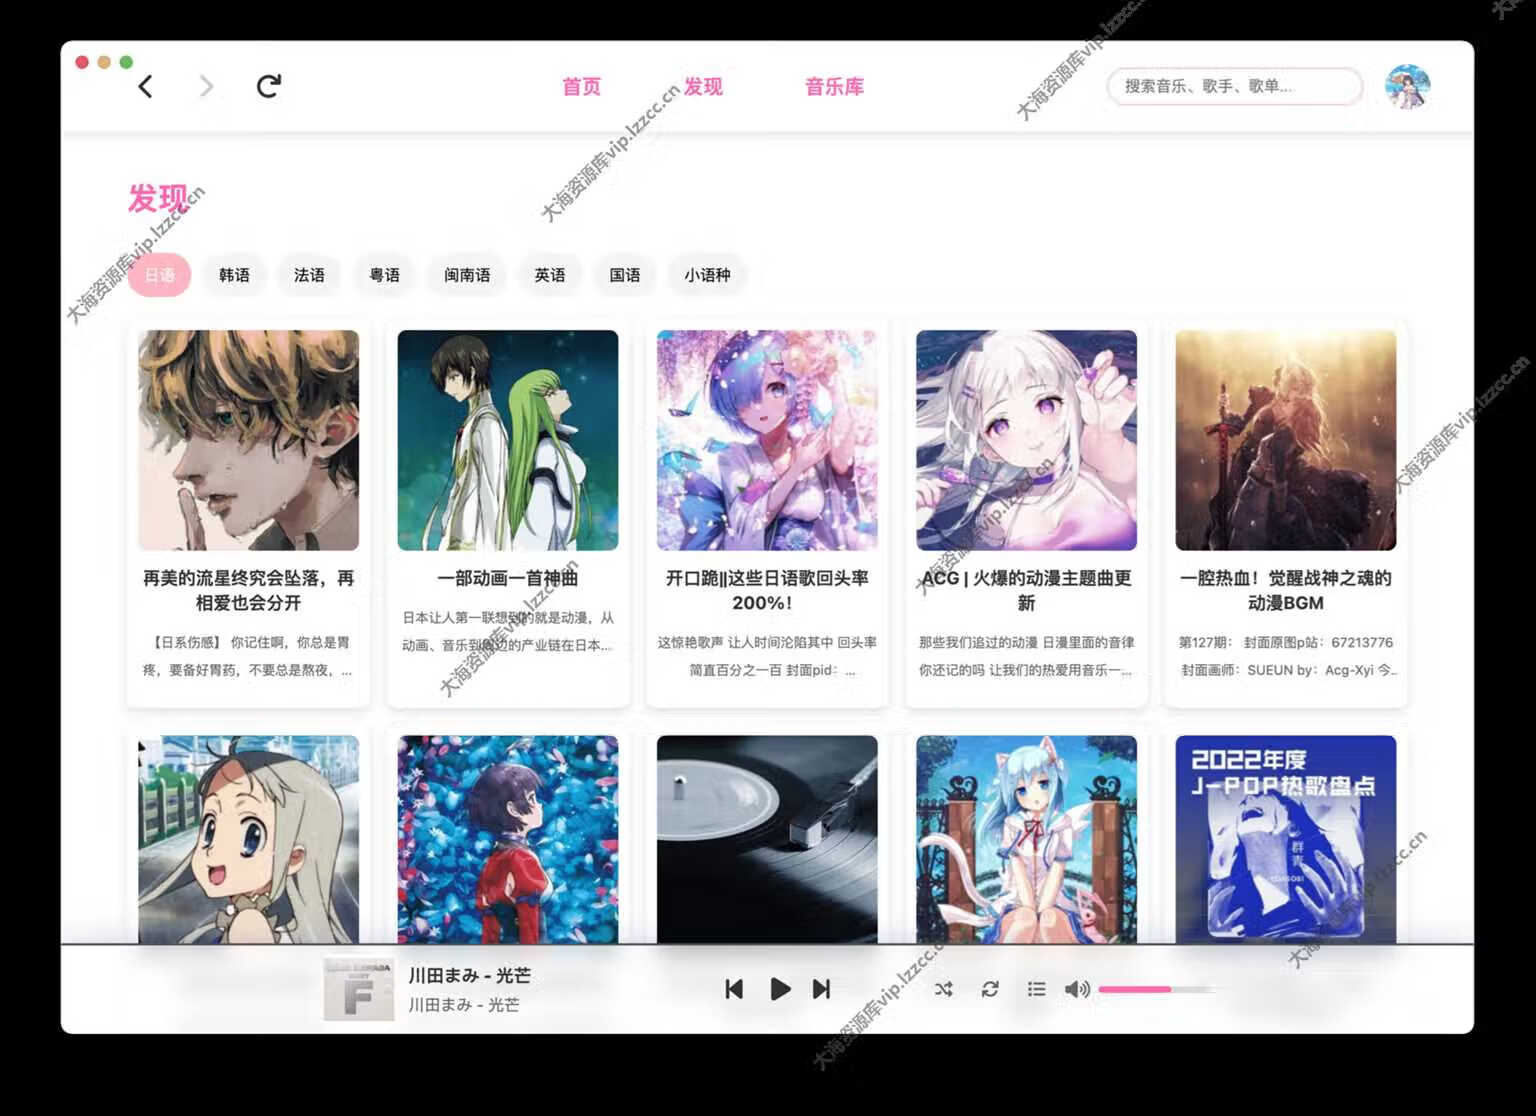The image size is (1536, 1116).
Task: Select the 法语 language filter
Action: click(x=309, y=275)
